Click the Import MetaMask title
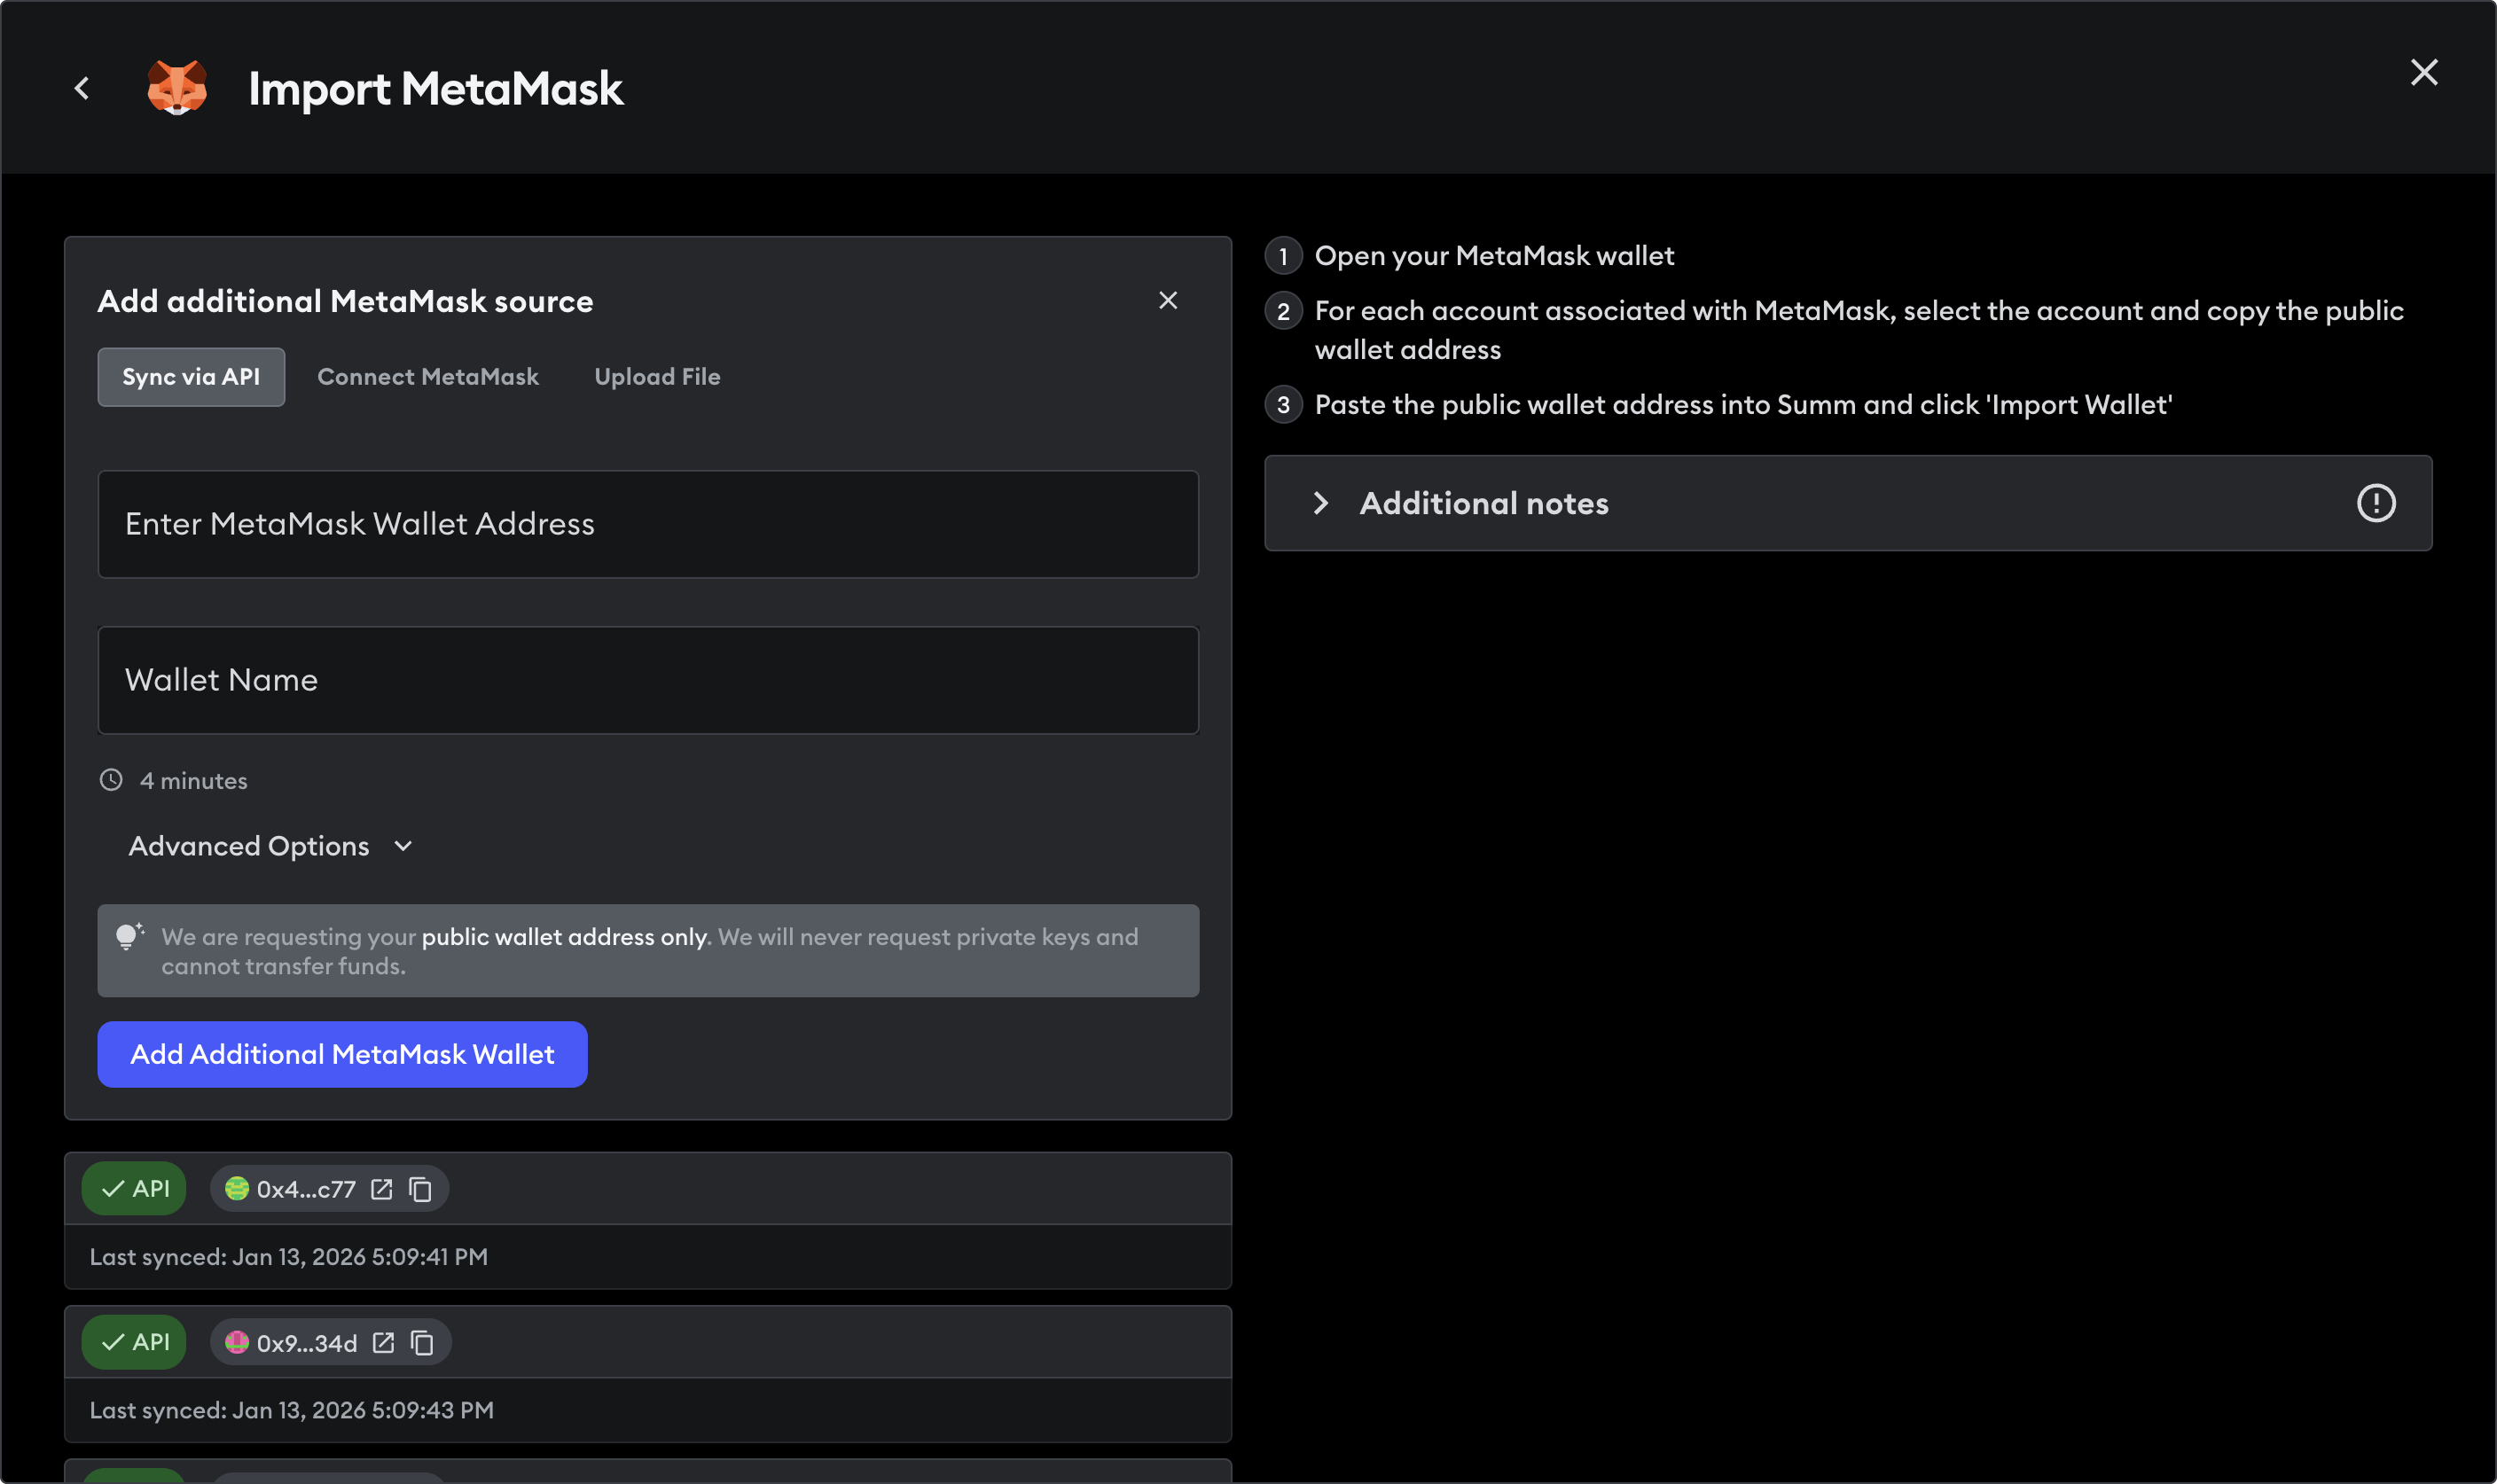Screen dimensions: 2497x1484 coord(436,89)
